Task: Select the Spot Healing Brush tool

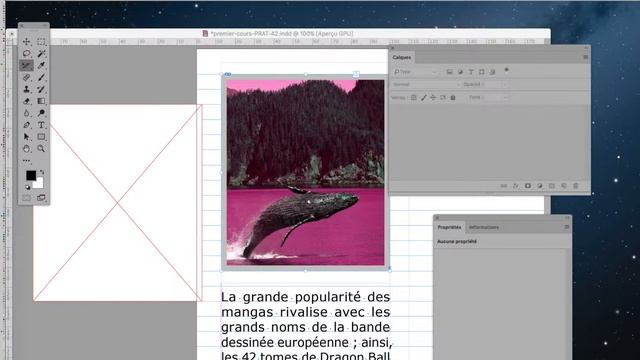Action: pos(27,77)
